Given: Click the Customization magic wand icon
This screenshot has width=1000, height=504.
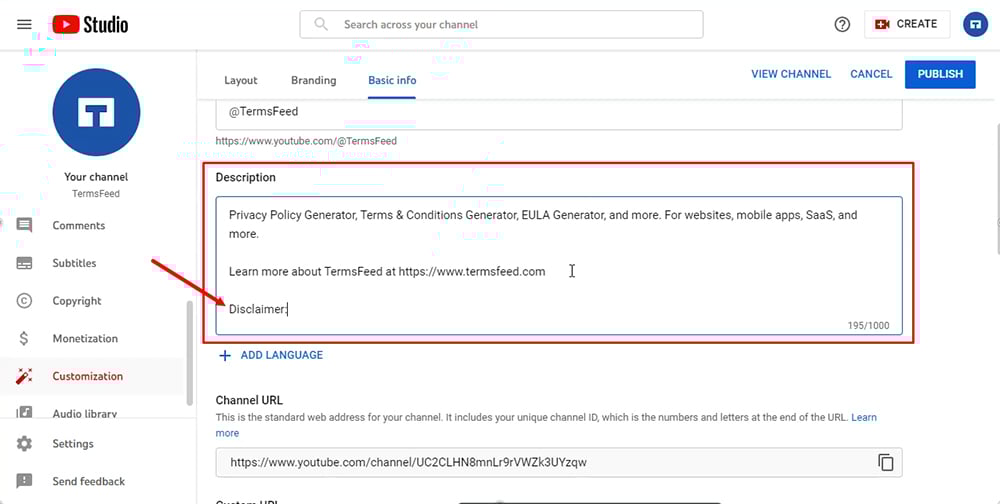Looking at the screenshot, I should [24, 376].
